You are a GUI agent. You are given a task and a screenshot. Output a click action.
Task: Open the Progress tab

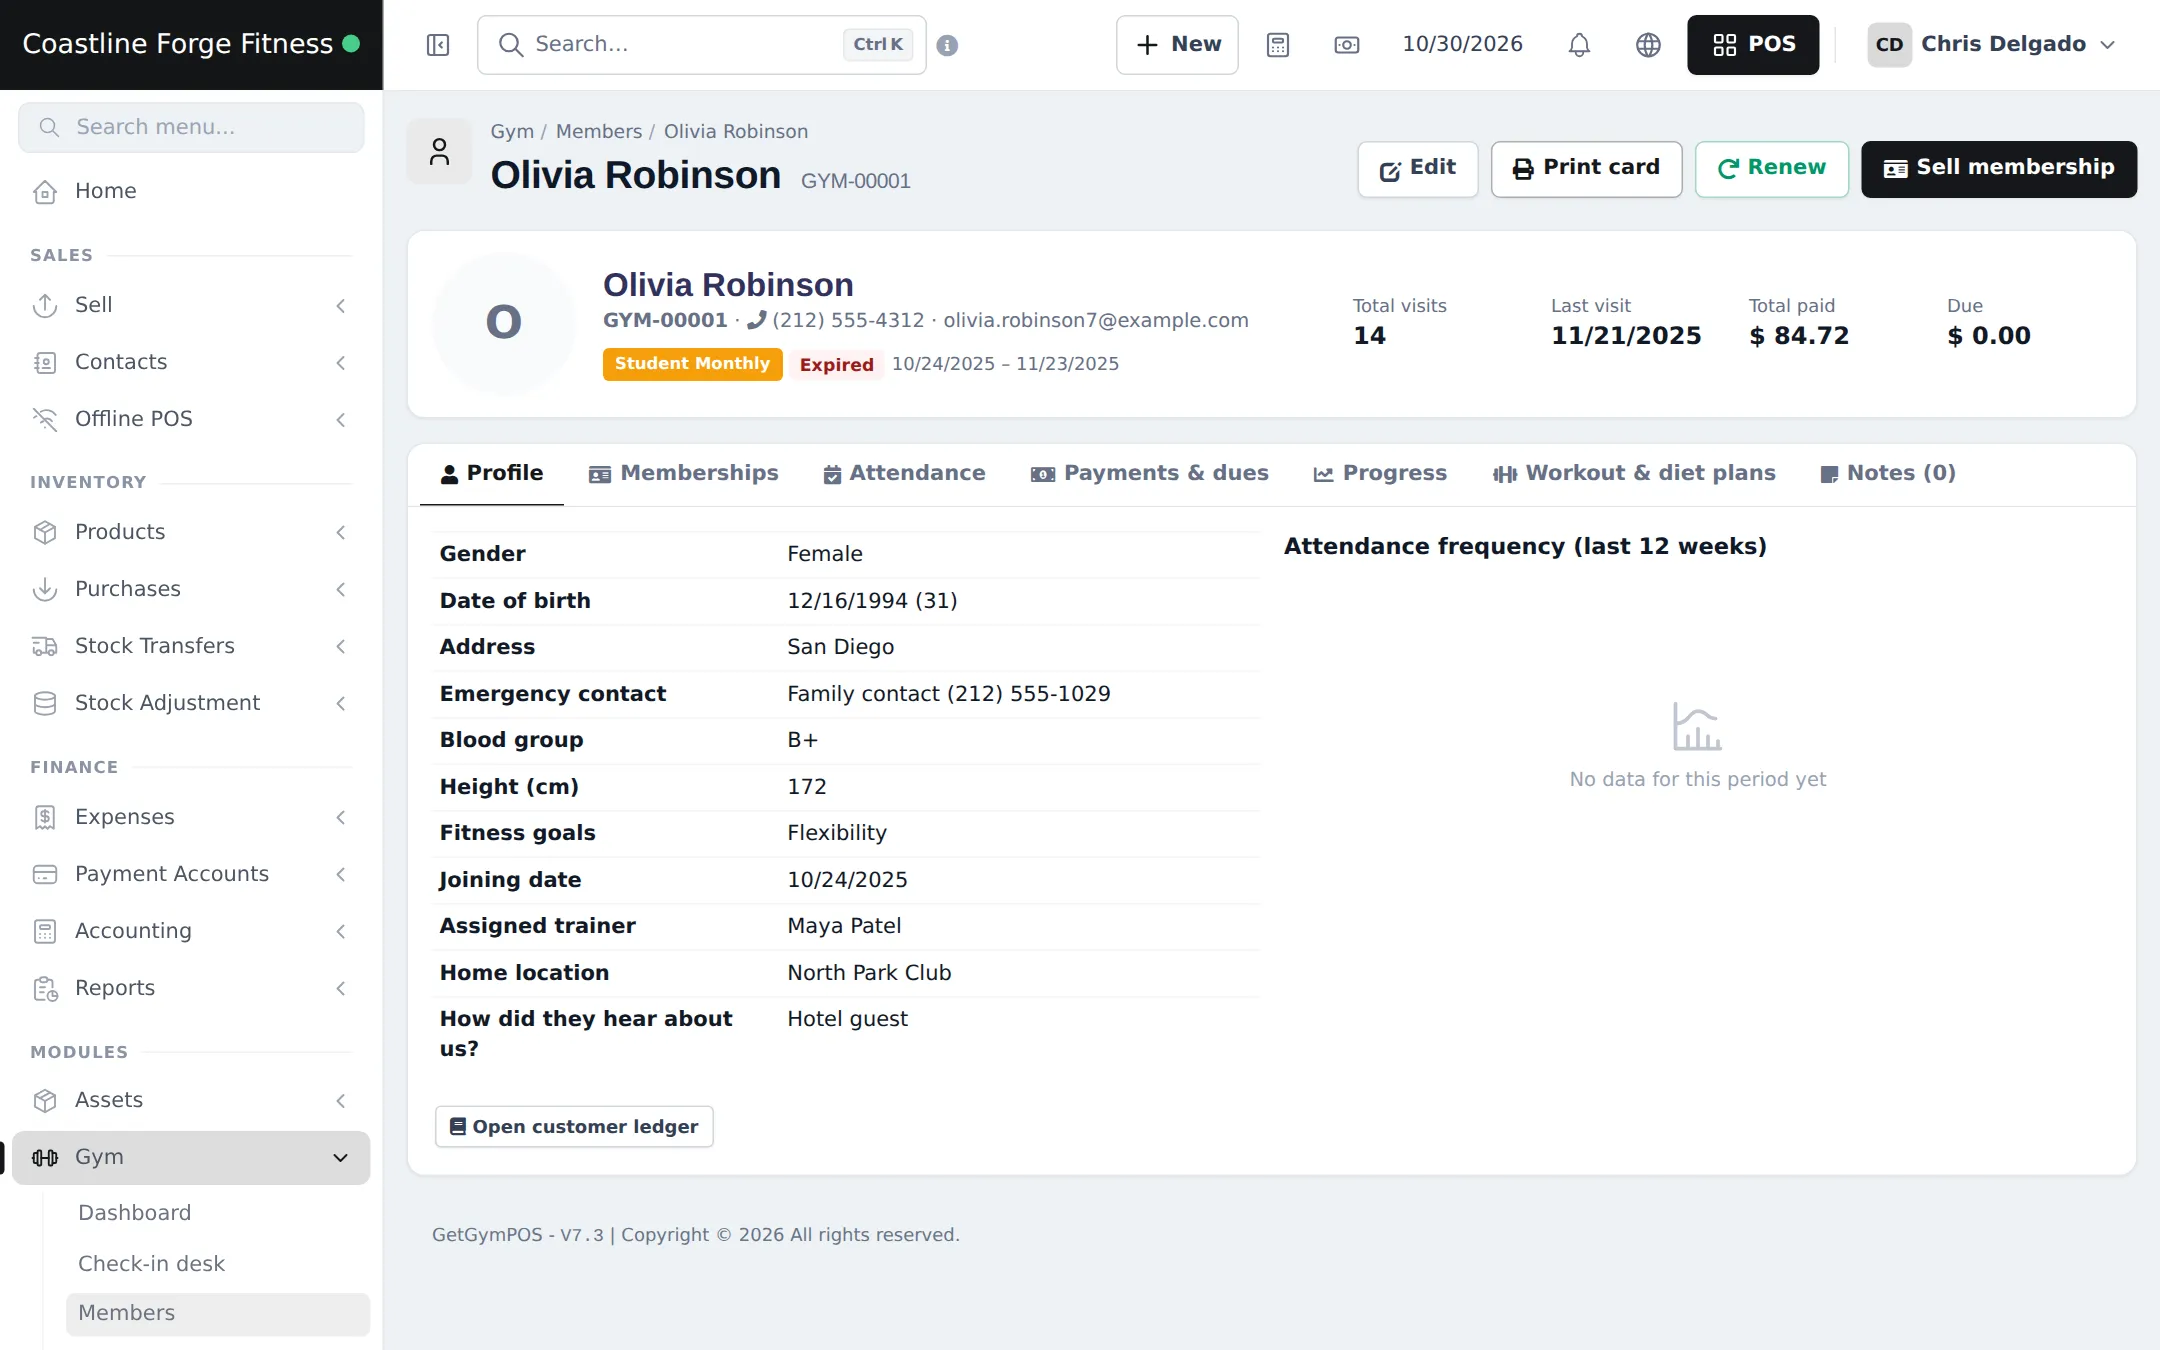1380,473
